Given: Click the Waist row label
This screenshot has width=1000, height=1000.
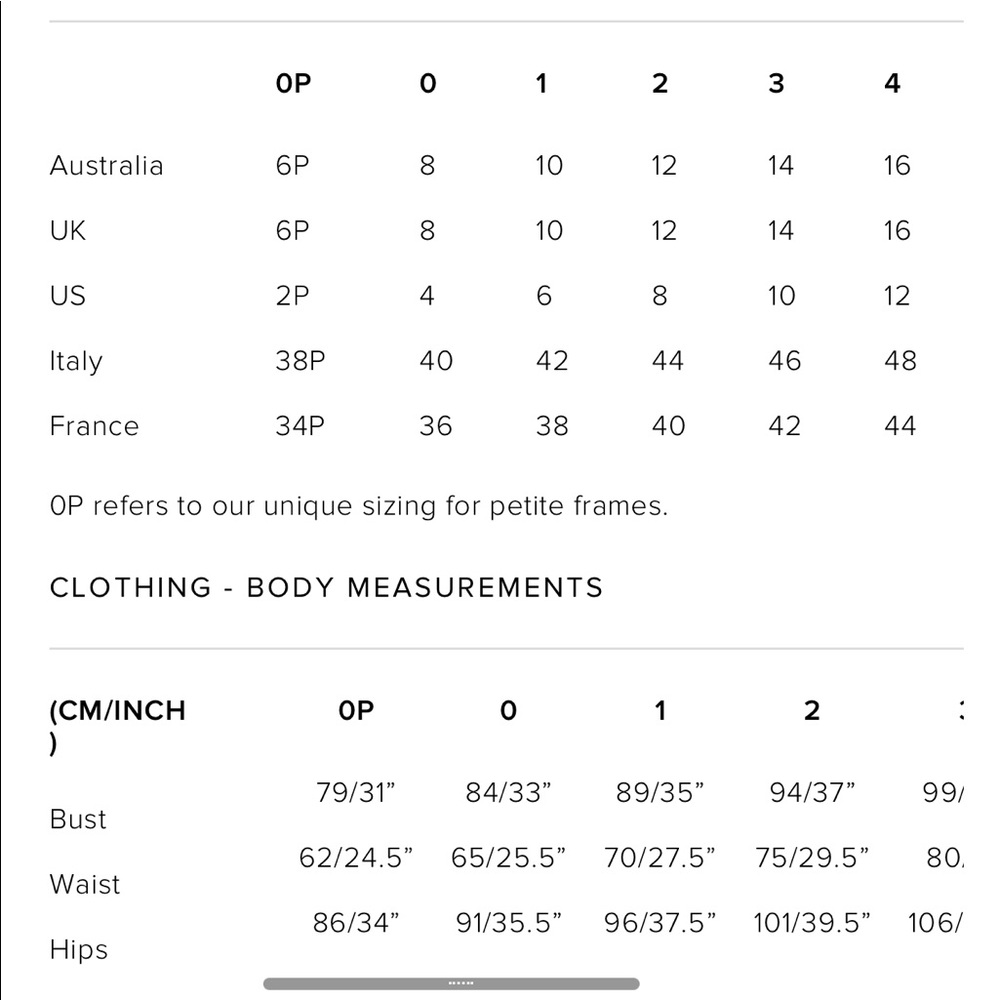Looking at the screenshot, I should pos(85,885).
